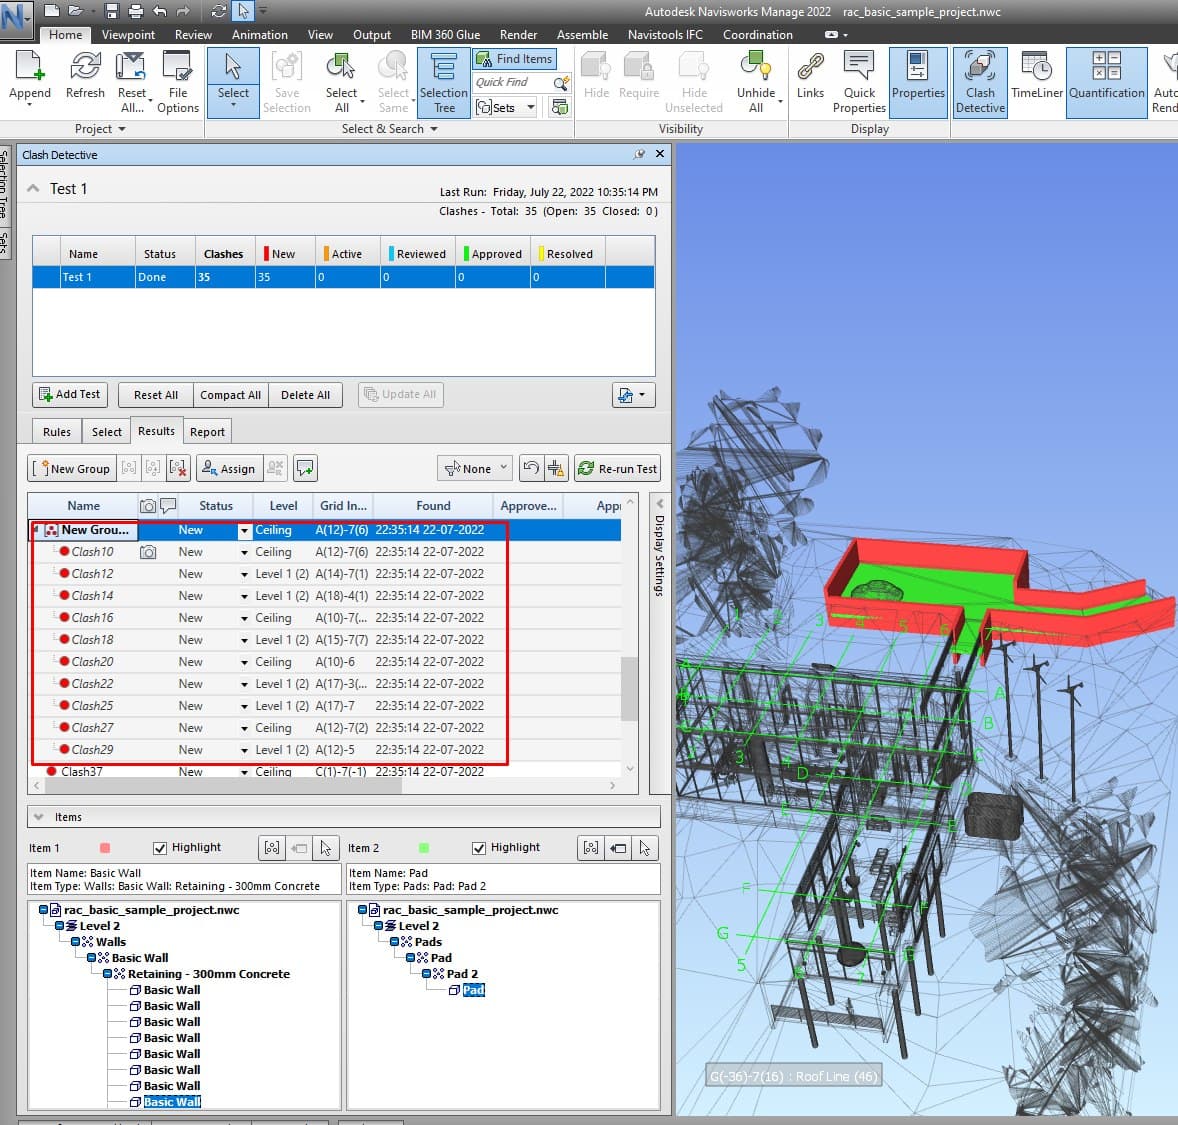Click Item 1 red color swatch
This screenshot has width=1178, height=1125.
point(105,848)
